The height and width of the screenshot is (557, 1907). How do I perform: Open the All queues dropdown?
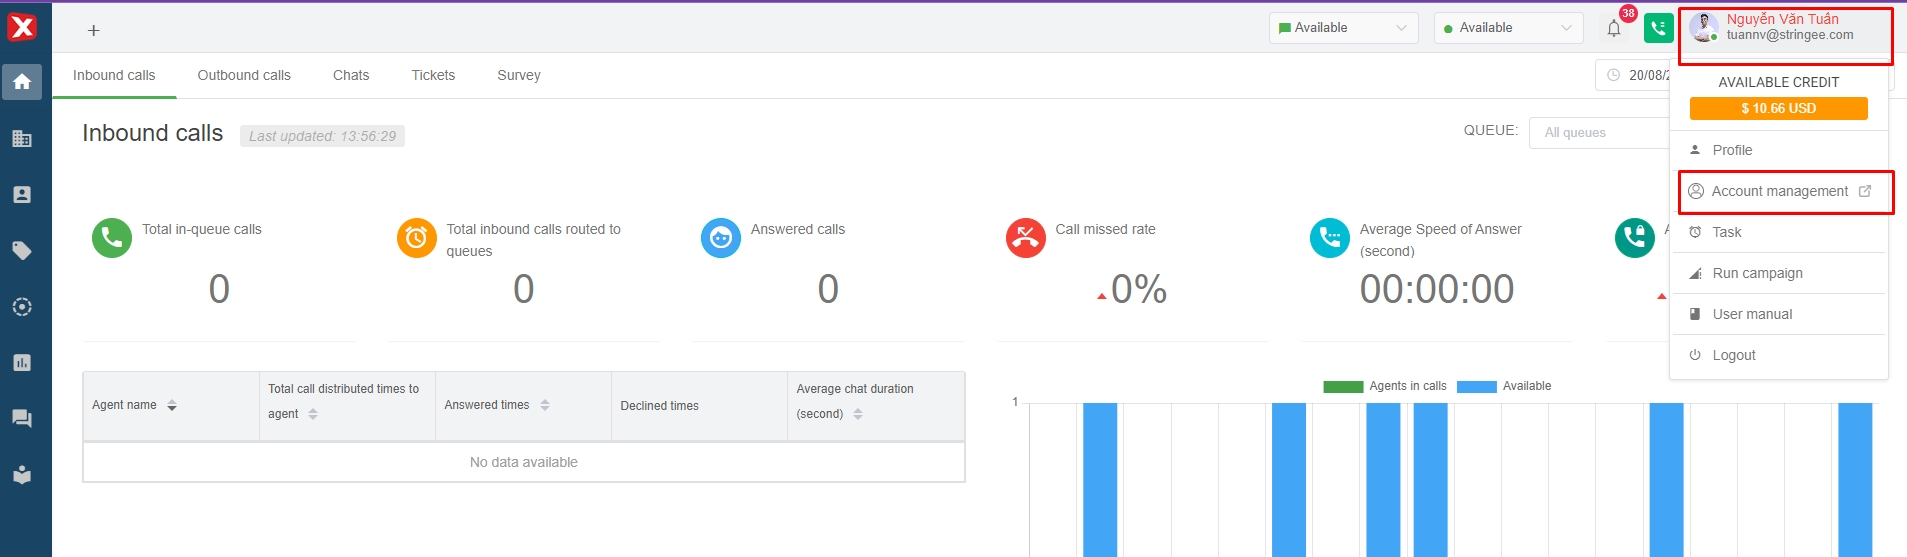coord(1600,132)
